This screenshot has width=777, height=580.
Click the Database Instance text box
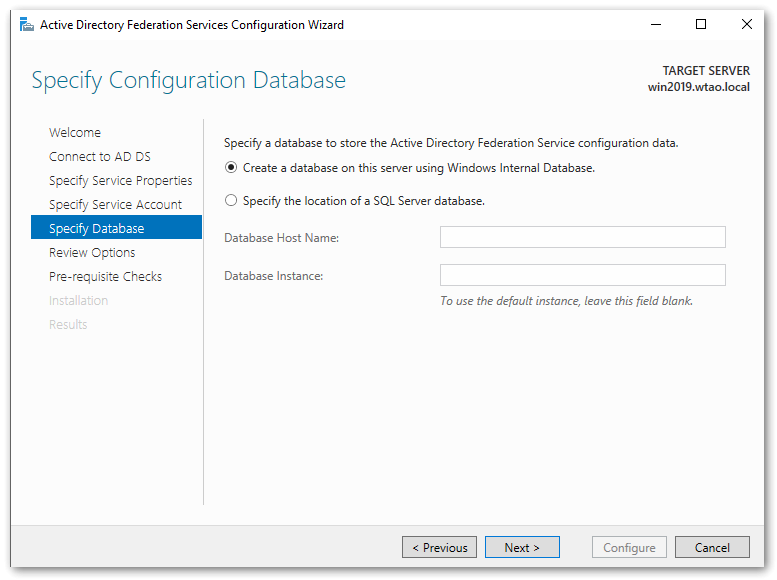(x=582, y=275)
